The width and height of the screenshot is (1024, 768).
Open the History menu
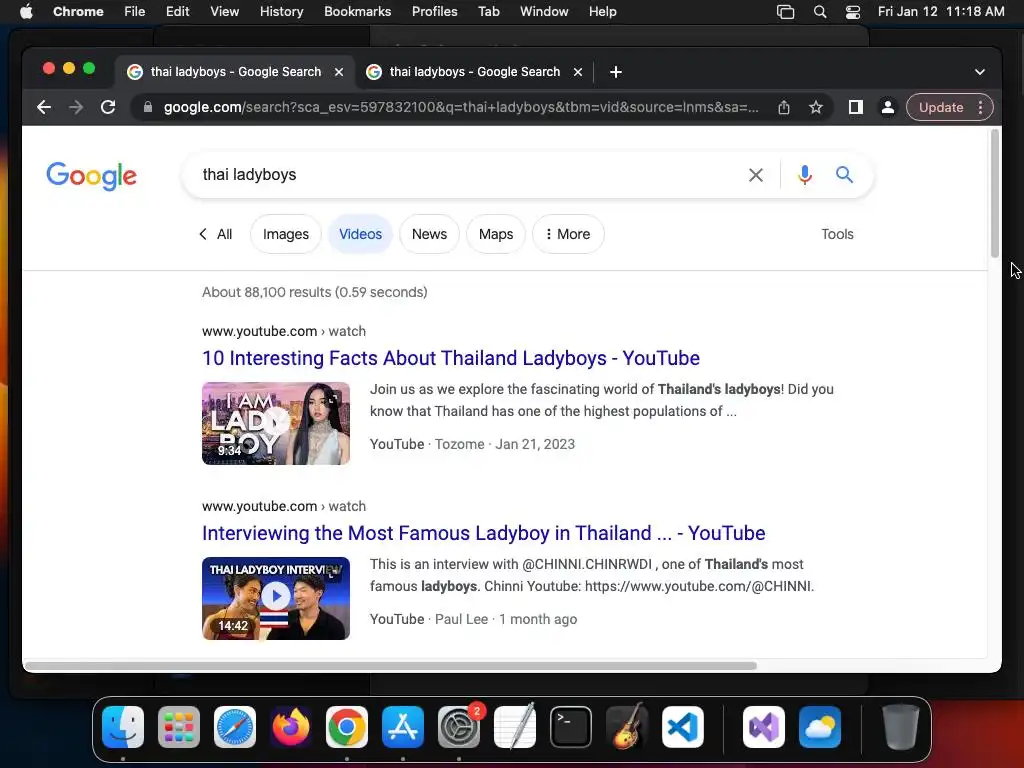pyautogui.click(x=281, y=12)
